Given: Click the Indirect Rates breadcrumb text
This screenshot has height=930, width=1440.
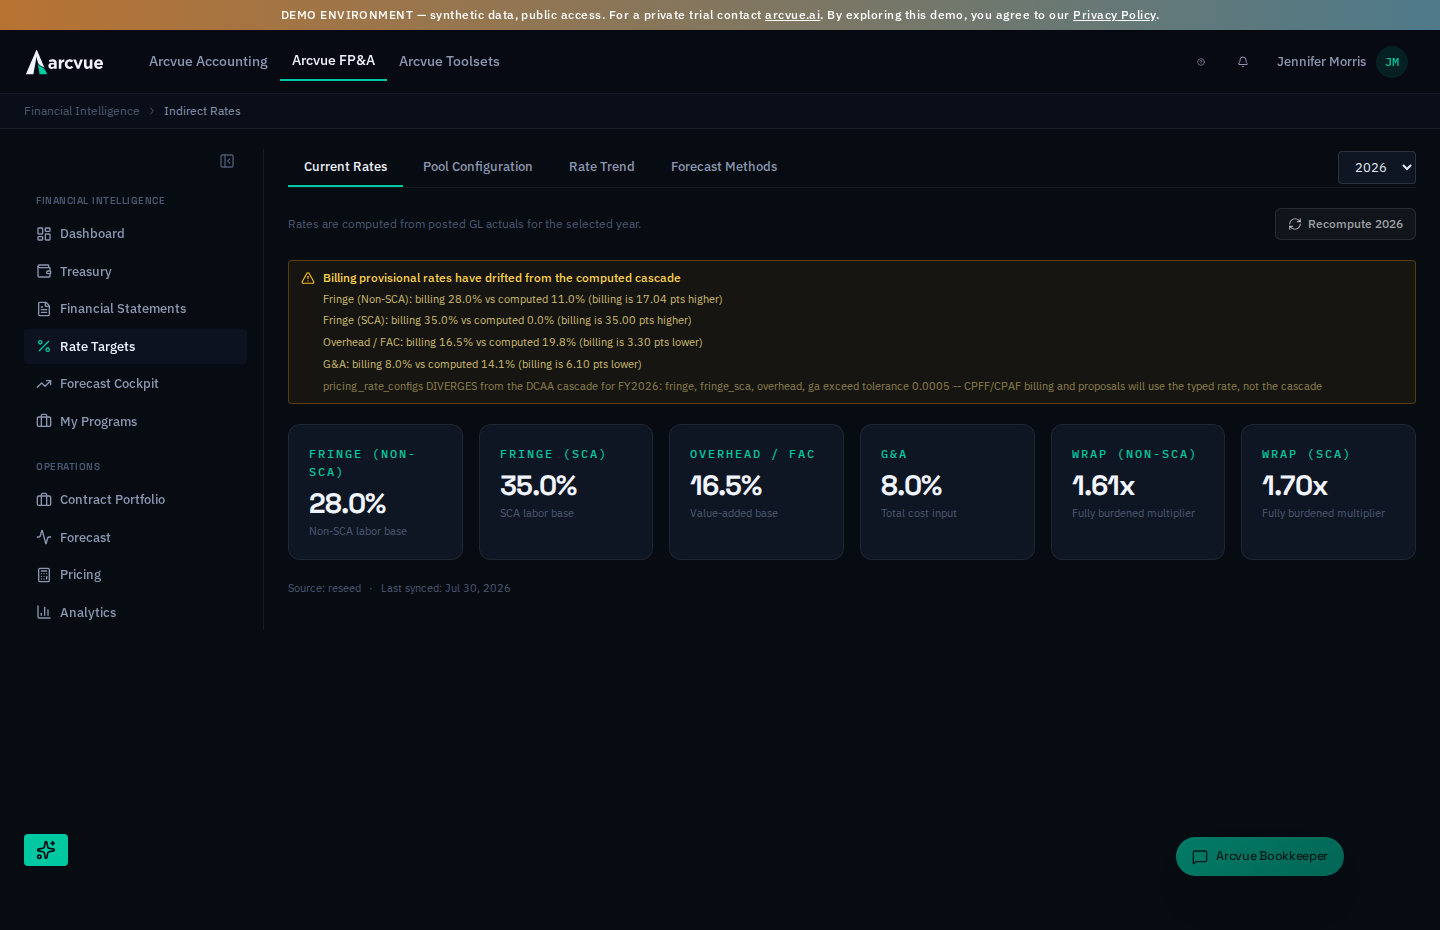Looking at the screenshot, I should tap(202, 111).
